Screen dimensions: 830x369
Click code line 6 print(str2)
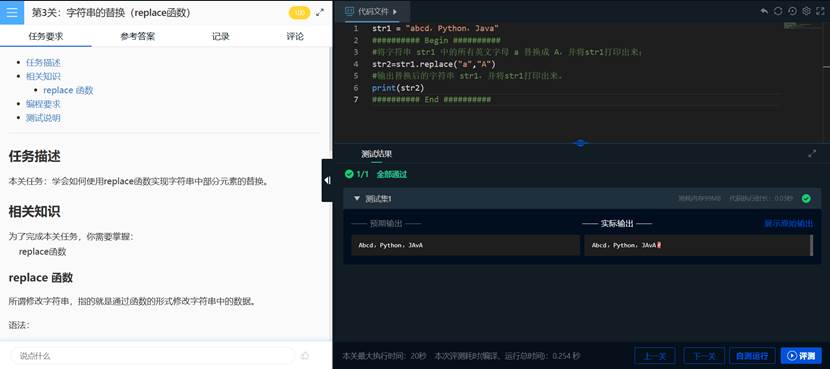(398, 88)
